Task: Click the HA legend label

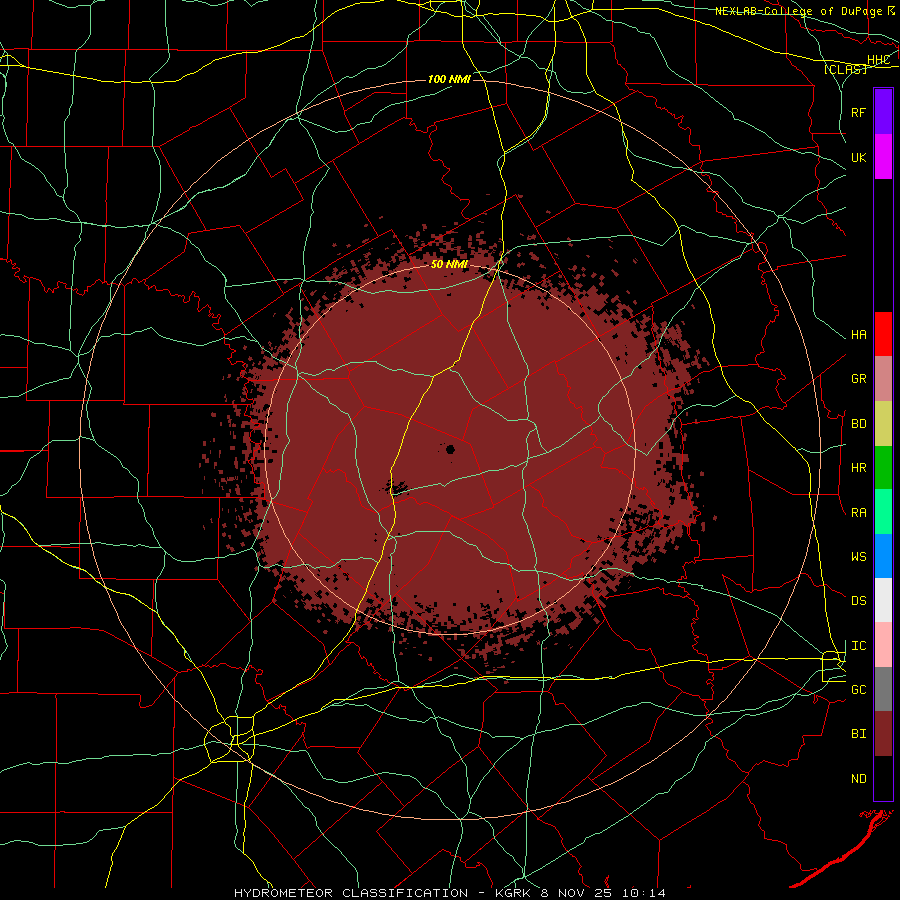Action: (858, 335)
